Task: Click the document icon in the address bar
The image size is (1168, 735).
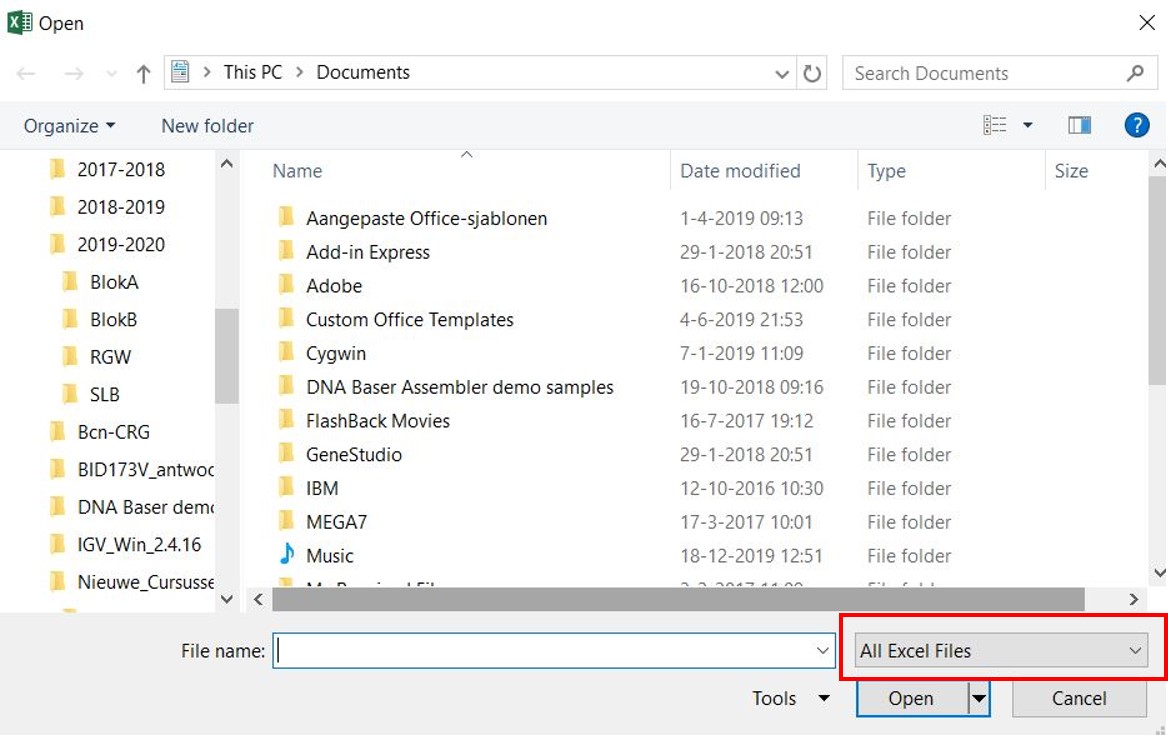Action: [x=180, y=71]
